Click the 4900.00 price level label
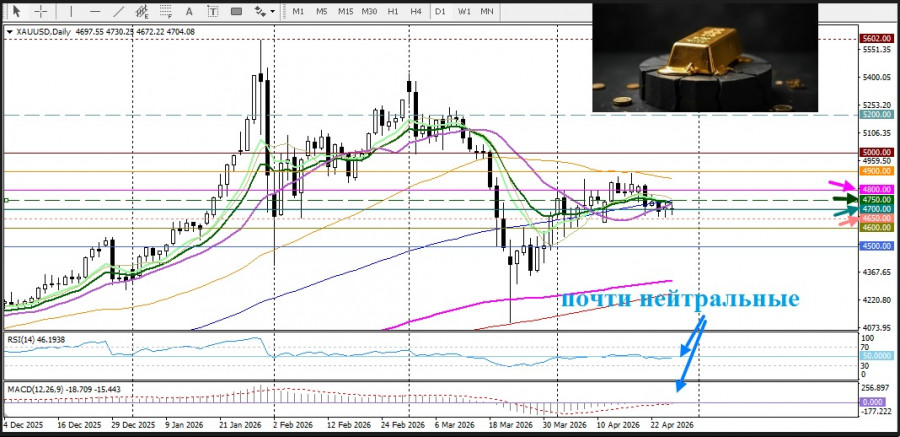Image resolution: width=900 pixels, height=437 pixels. tap(876, 171)
